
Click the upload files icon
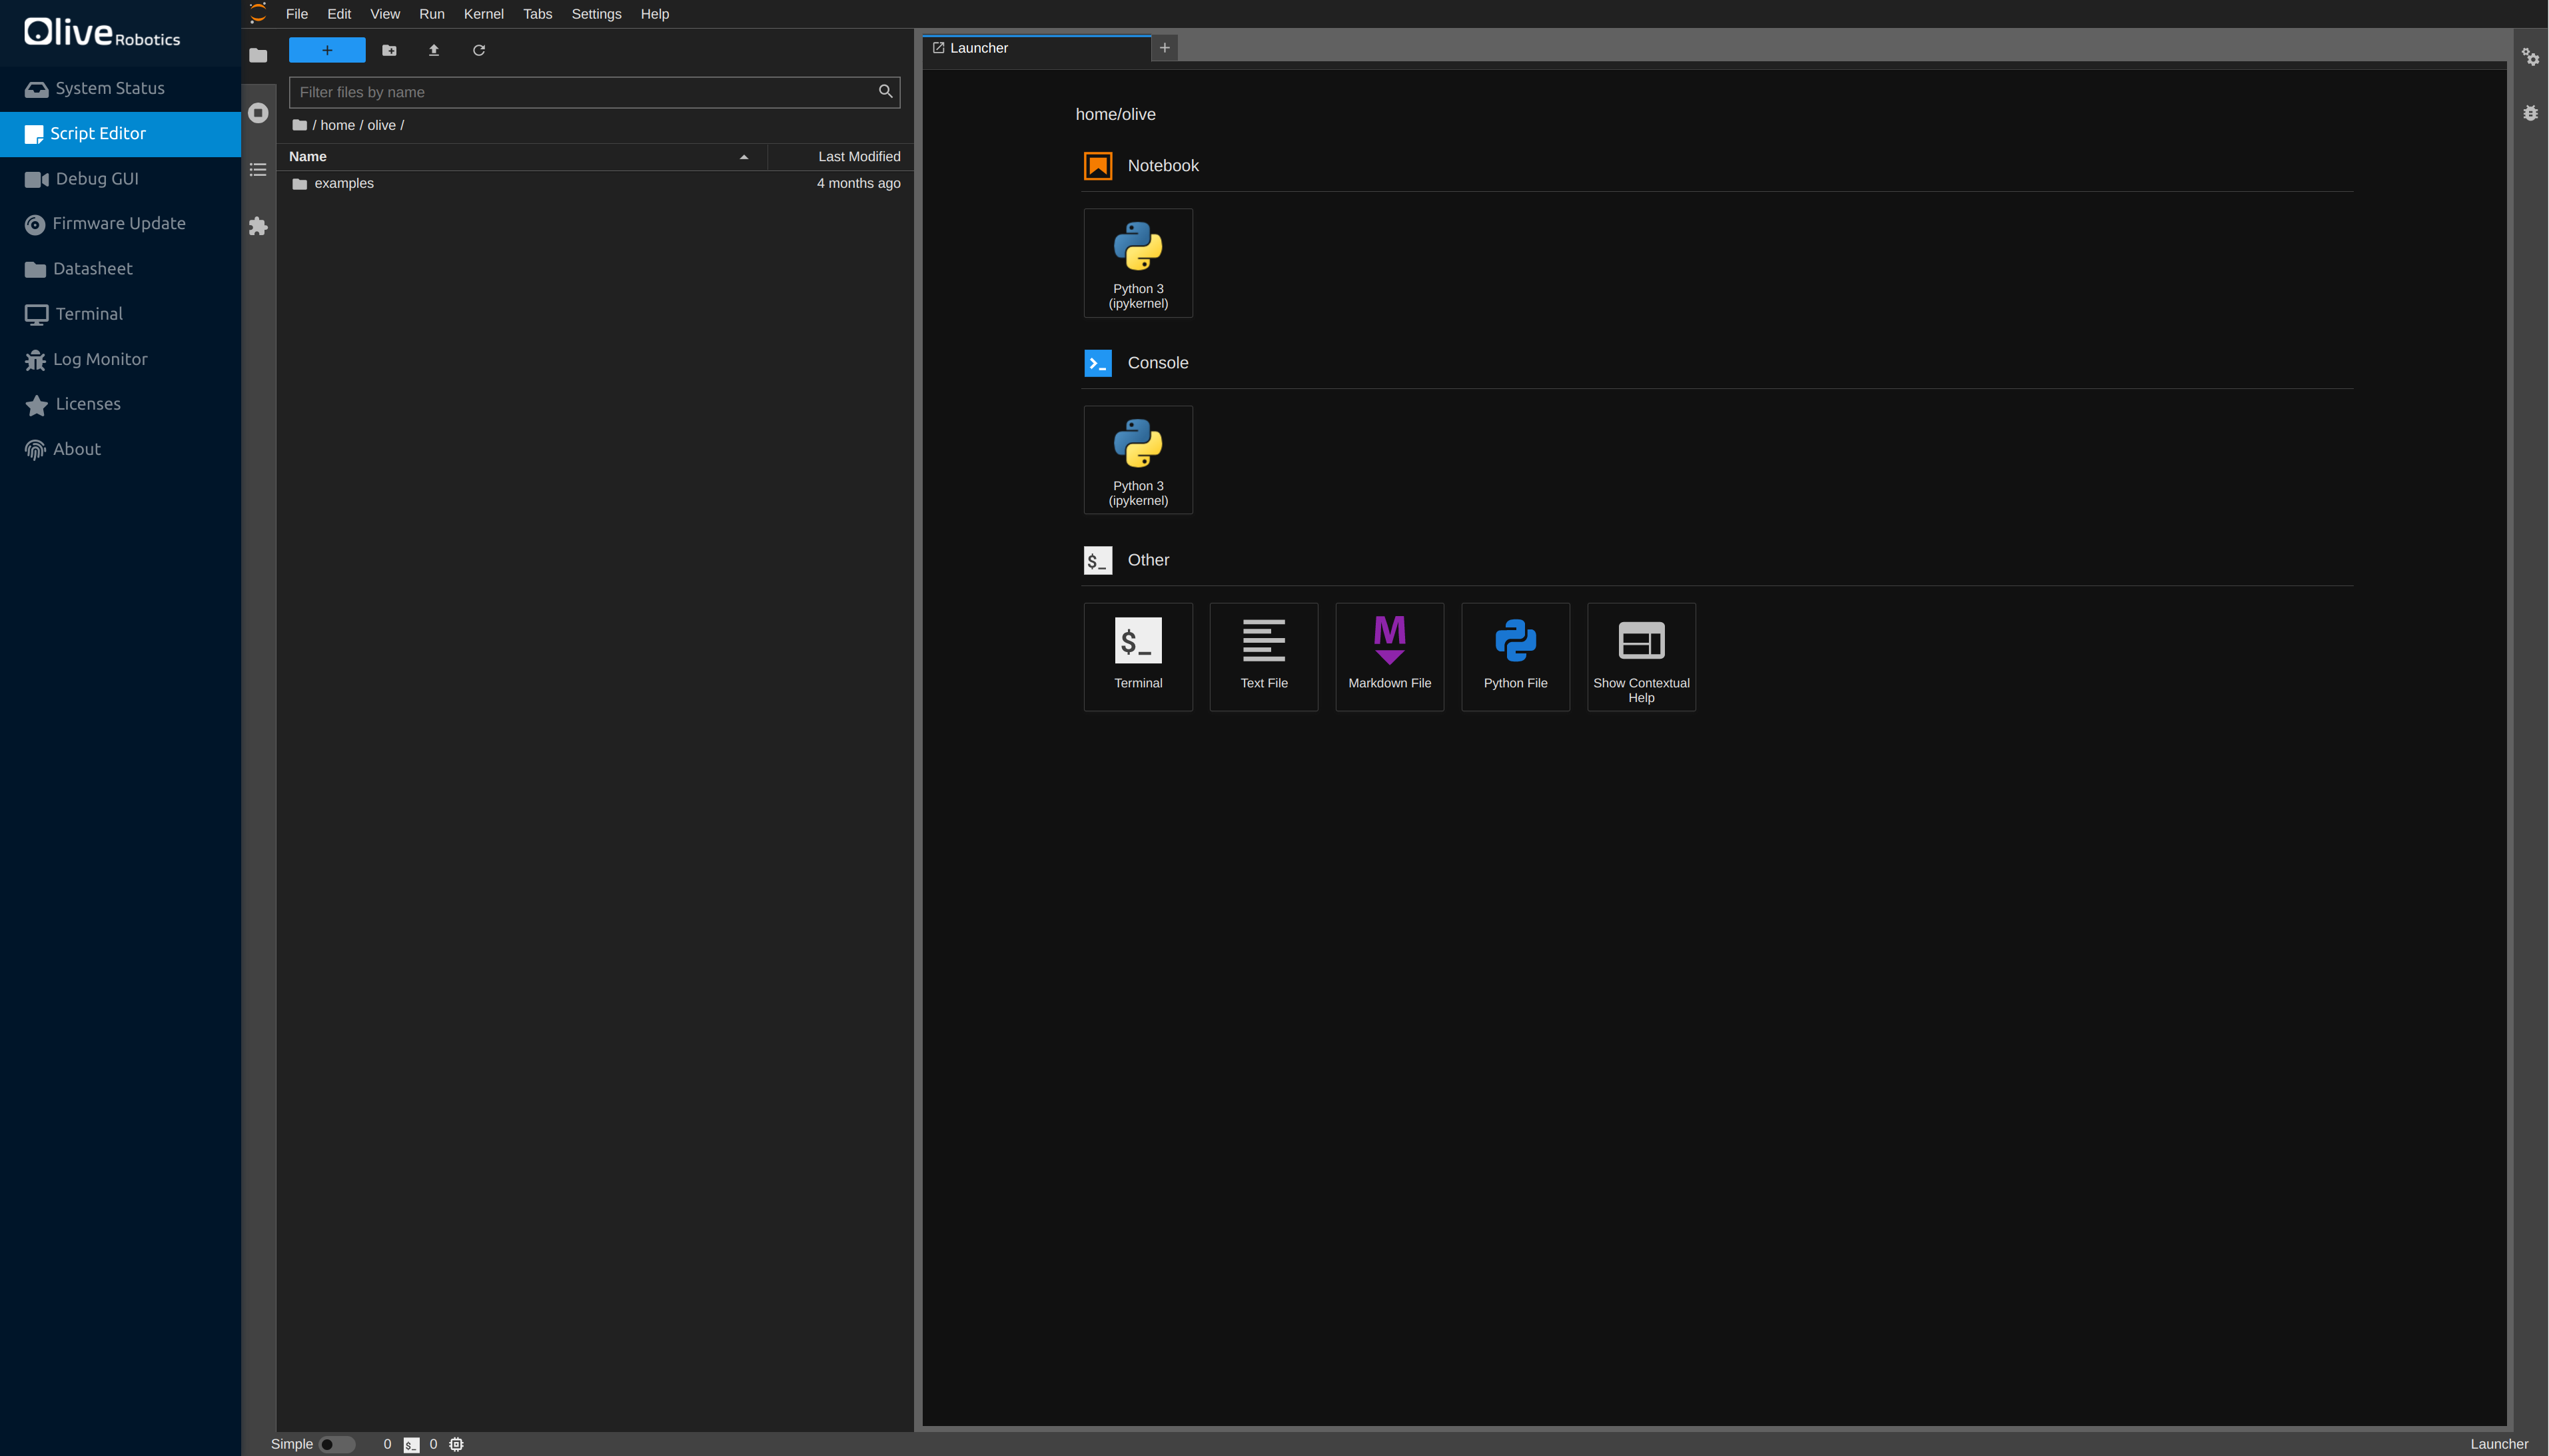[434, 50]
